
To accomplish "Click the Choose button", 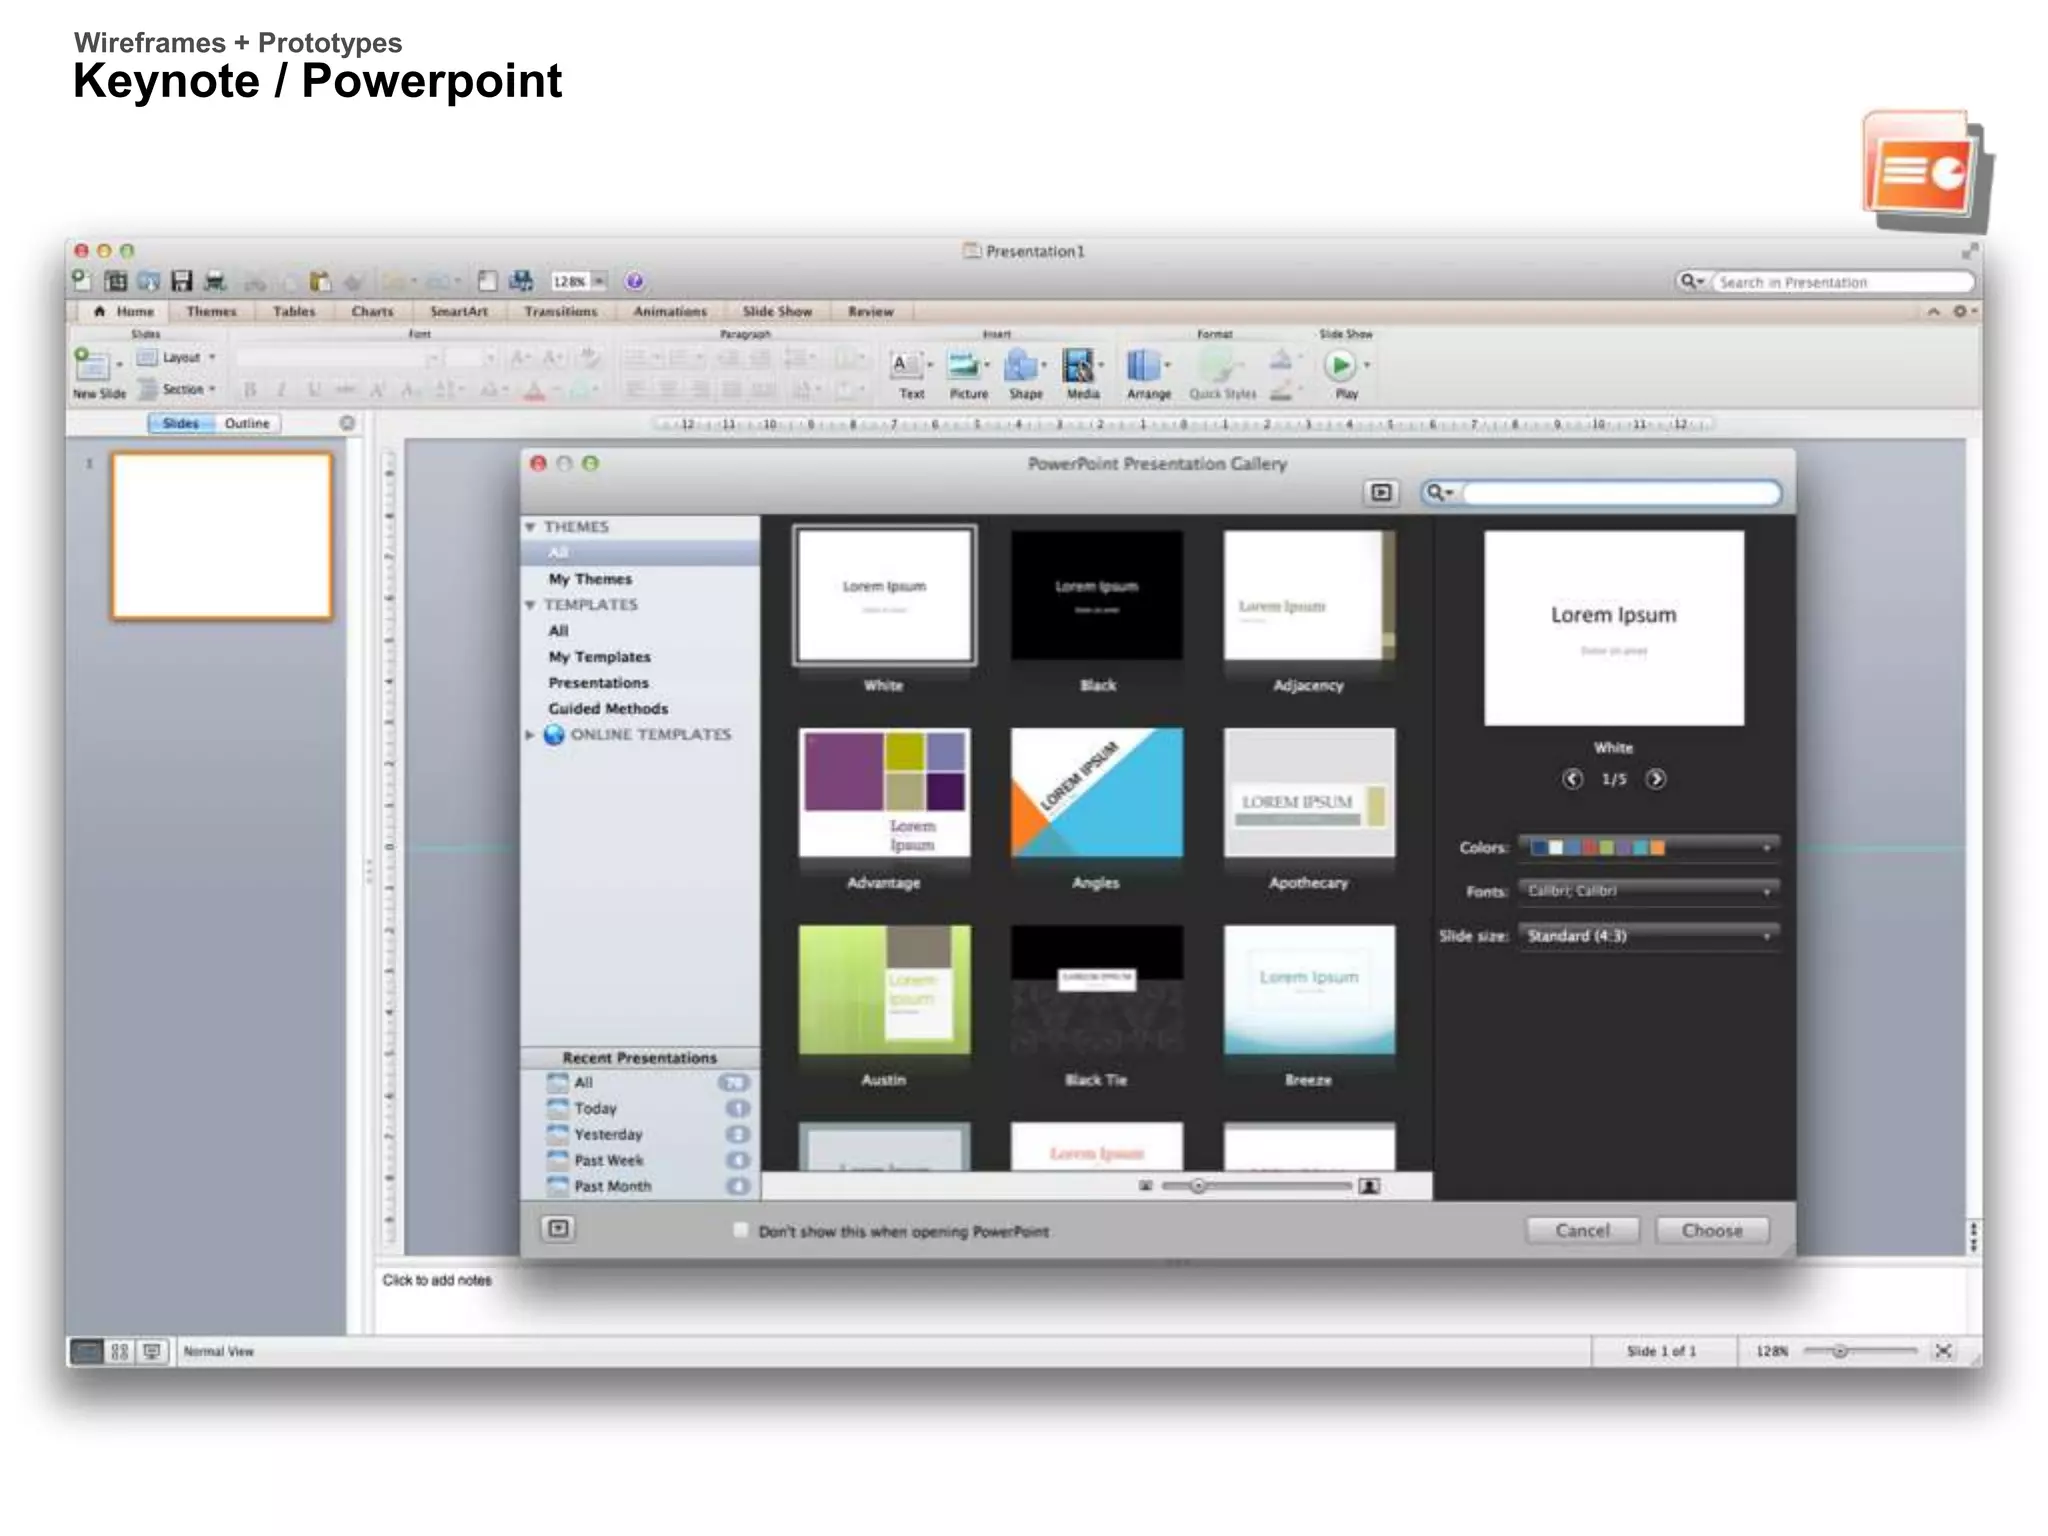I will click(1712, 1231).
